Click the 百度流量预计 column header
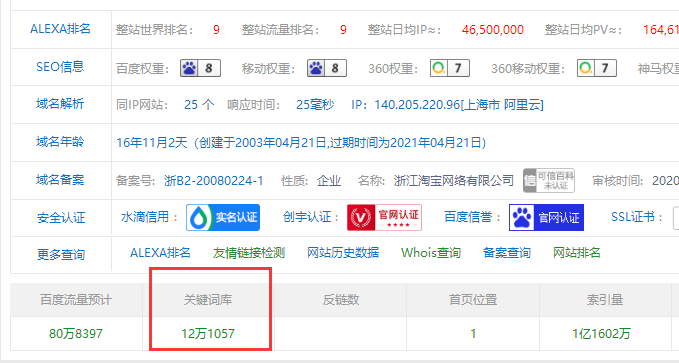 pos(76,300)
